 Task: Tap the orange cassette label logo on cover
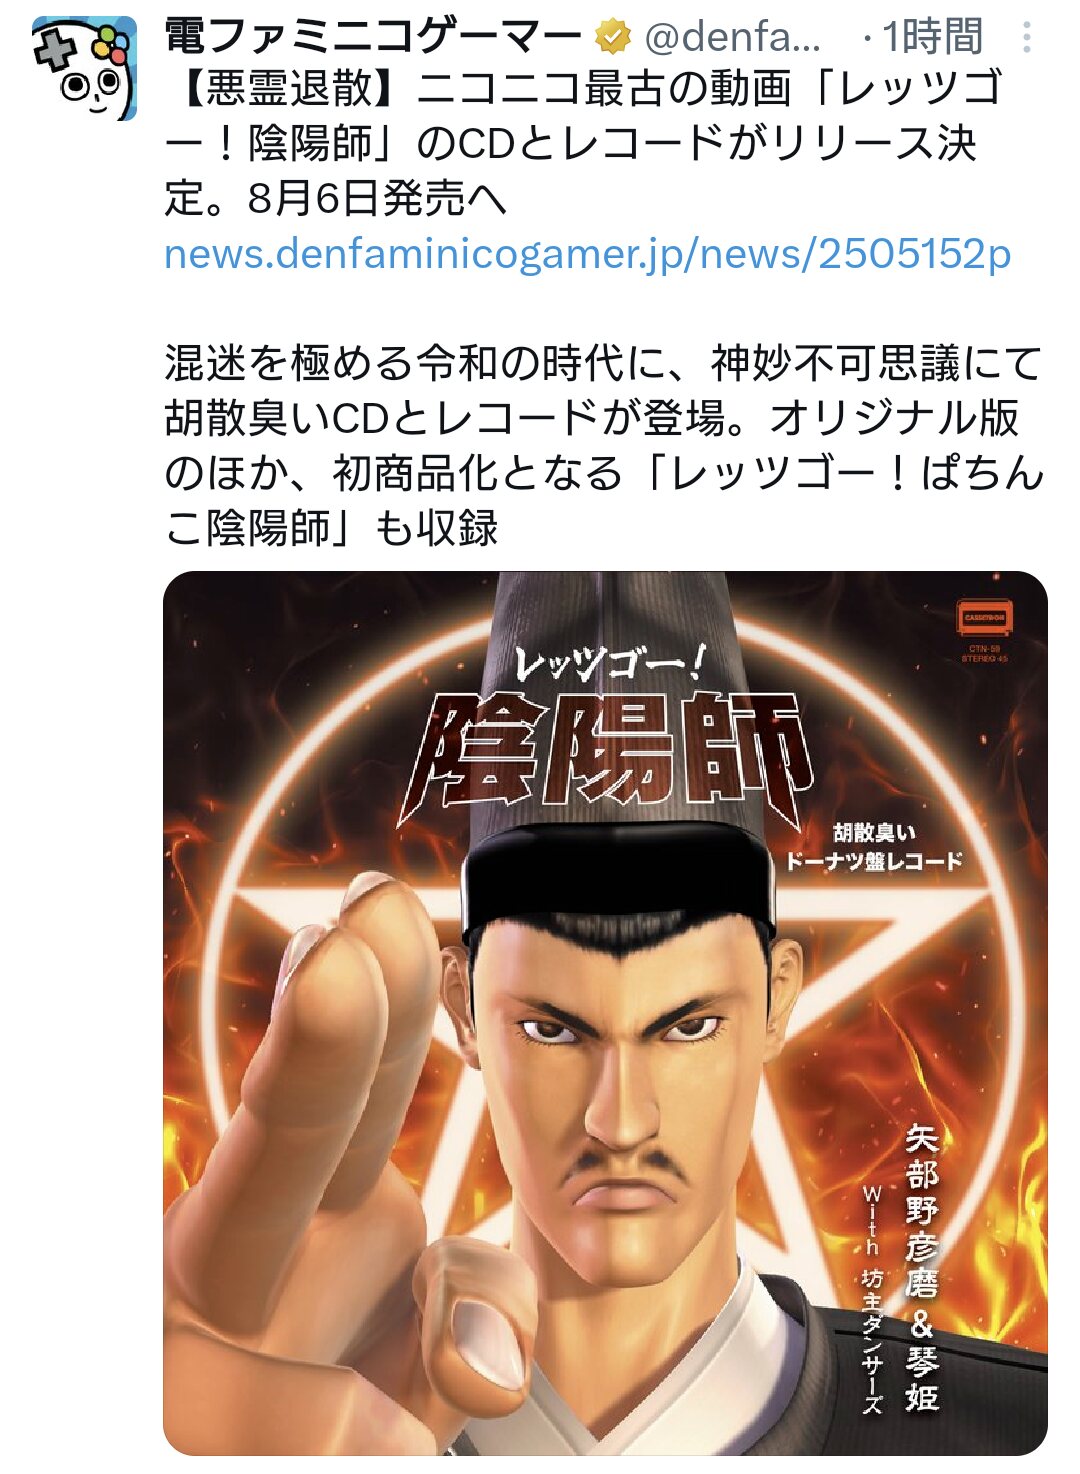pos(985,617)
